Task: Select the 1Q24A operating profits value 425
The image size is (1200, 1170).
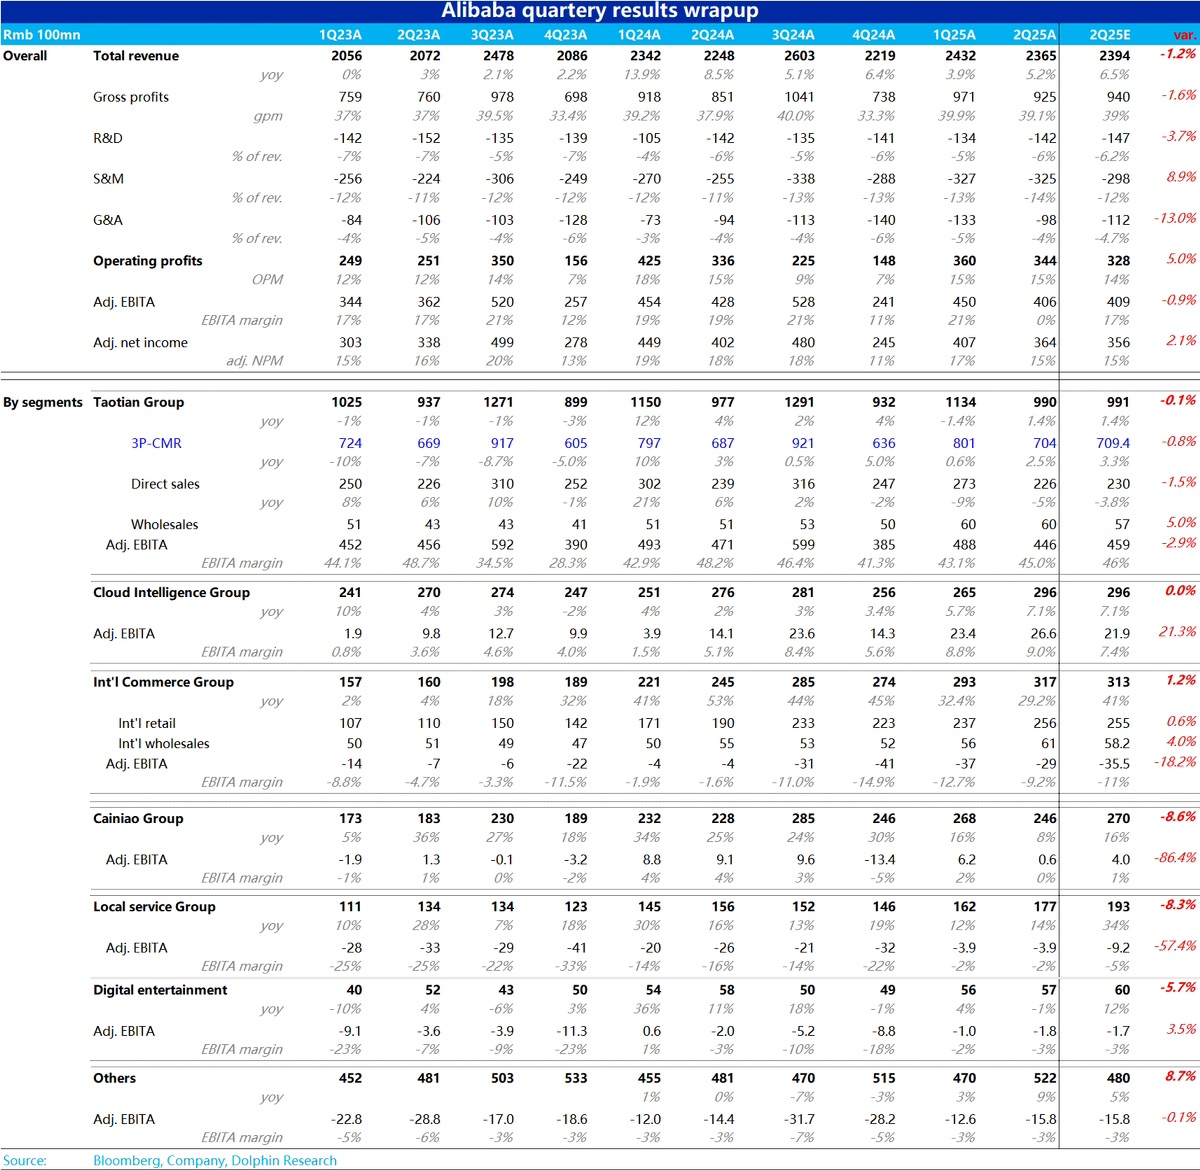Action: [x=649, y=261]
